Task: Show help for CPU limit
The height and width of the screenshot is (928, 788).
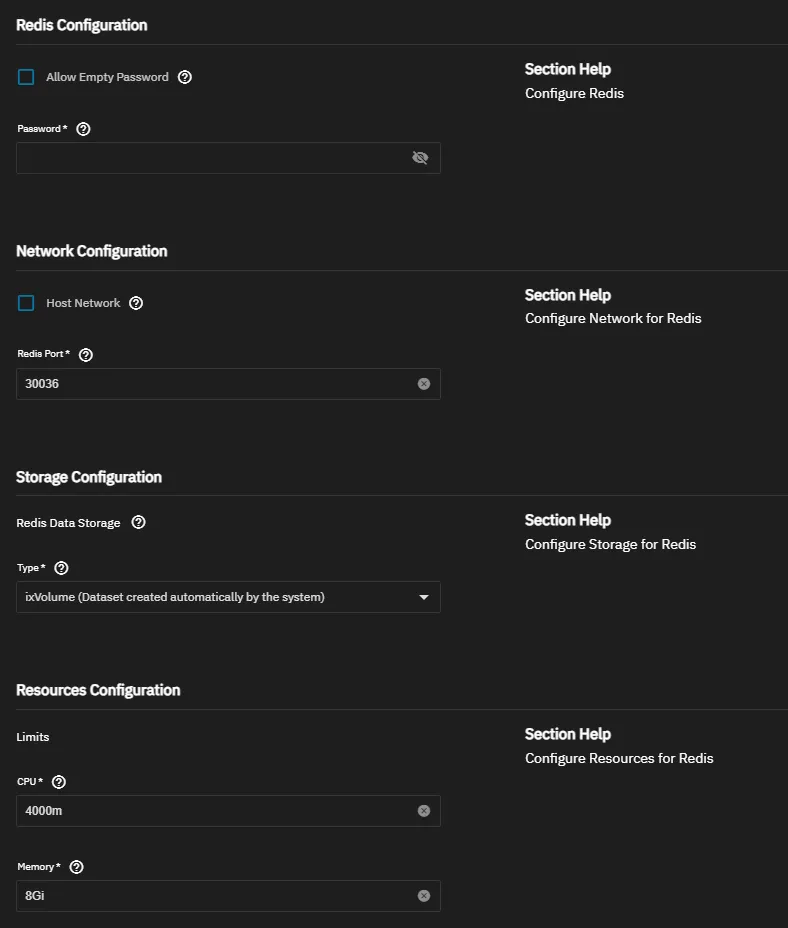Action: [x=59, y=782]
